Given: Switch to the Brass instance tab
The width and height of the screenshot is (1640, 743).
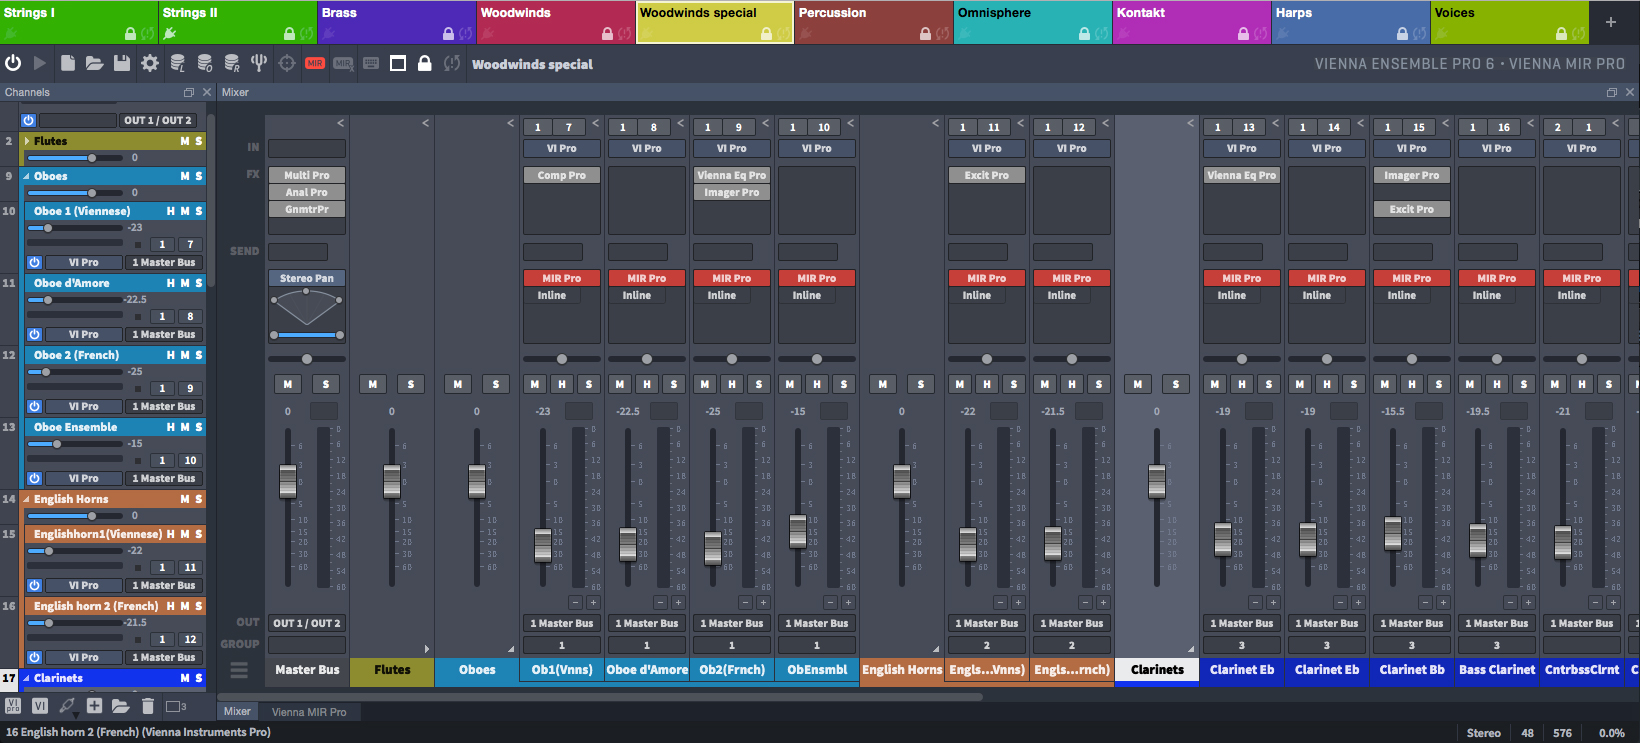Looking at the screenshot, I should tap(397, 21).
